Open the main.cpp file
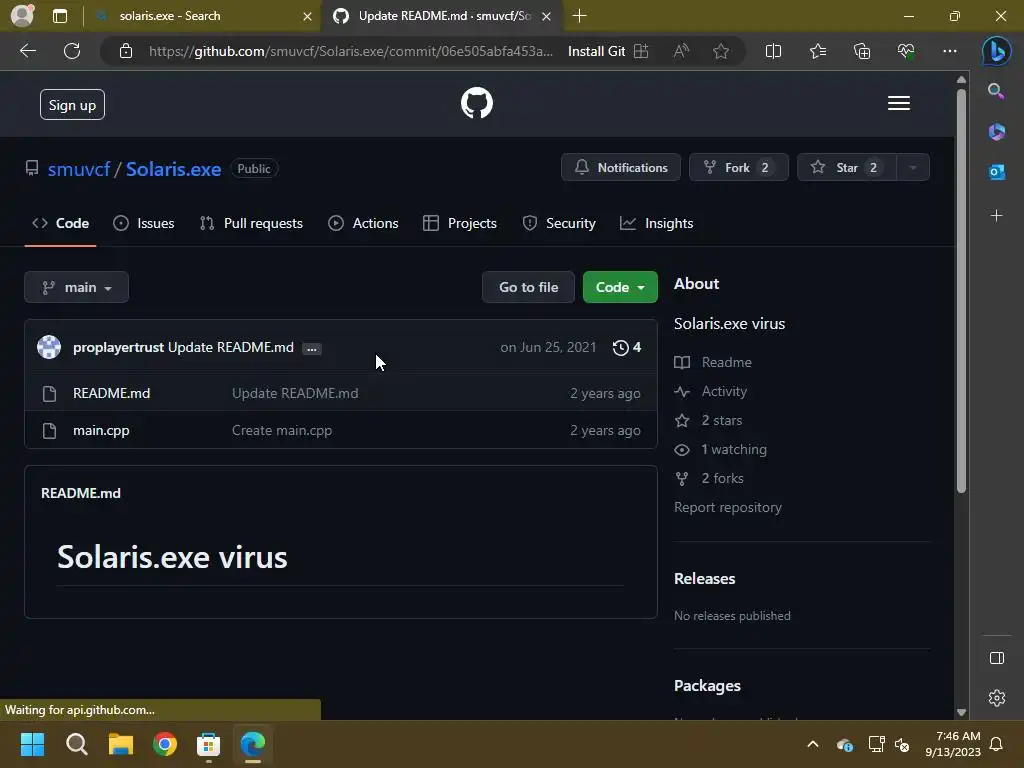This screenshot has width=1024, height=768. click(101, 430)
